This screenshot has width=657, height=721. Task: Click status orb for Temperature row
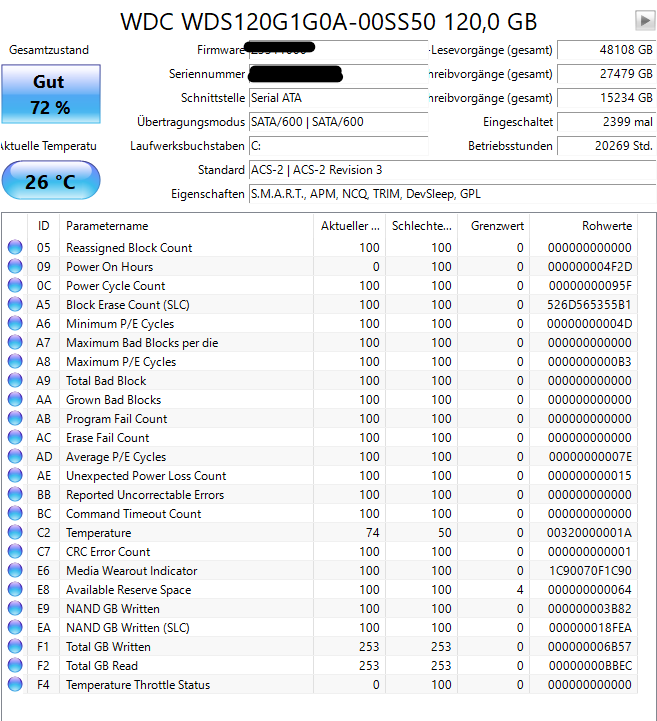(15, 532)
